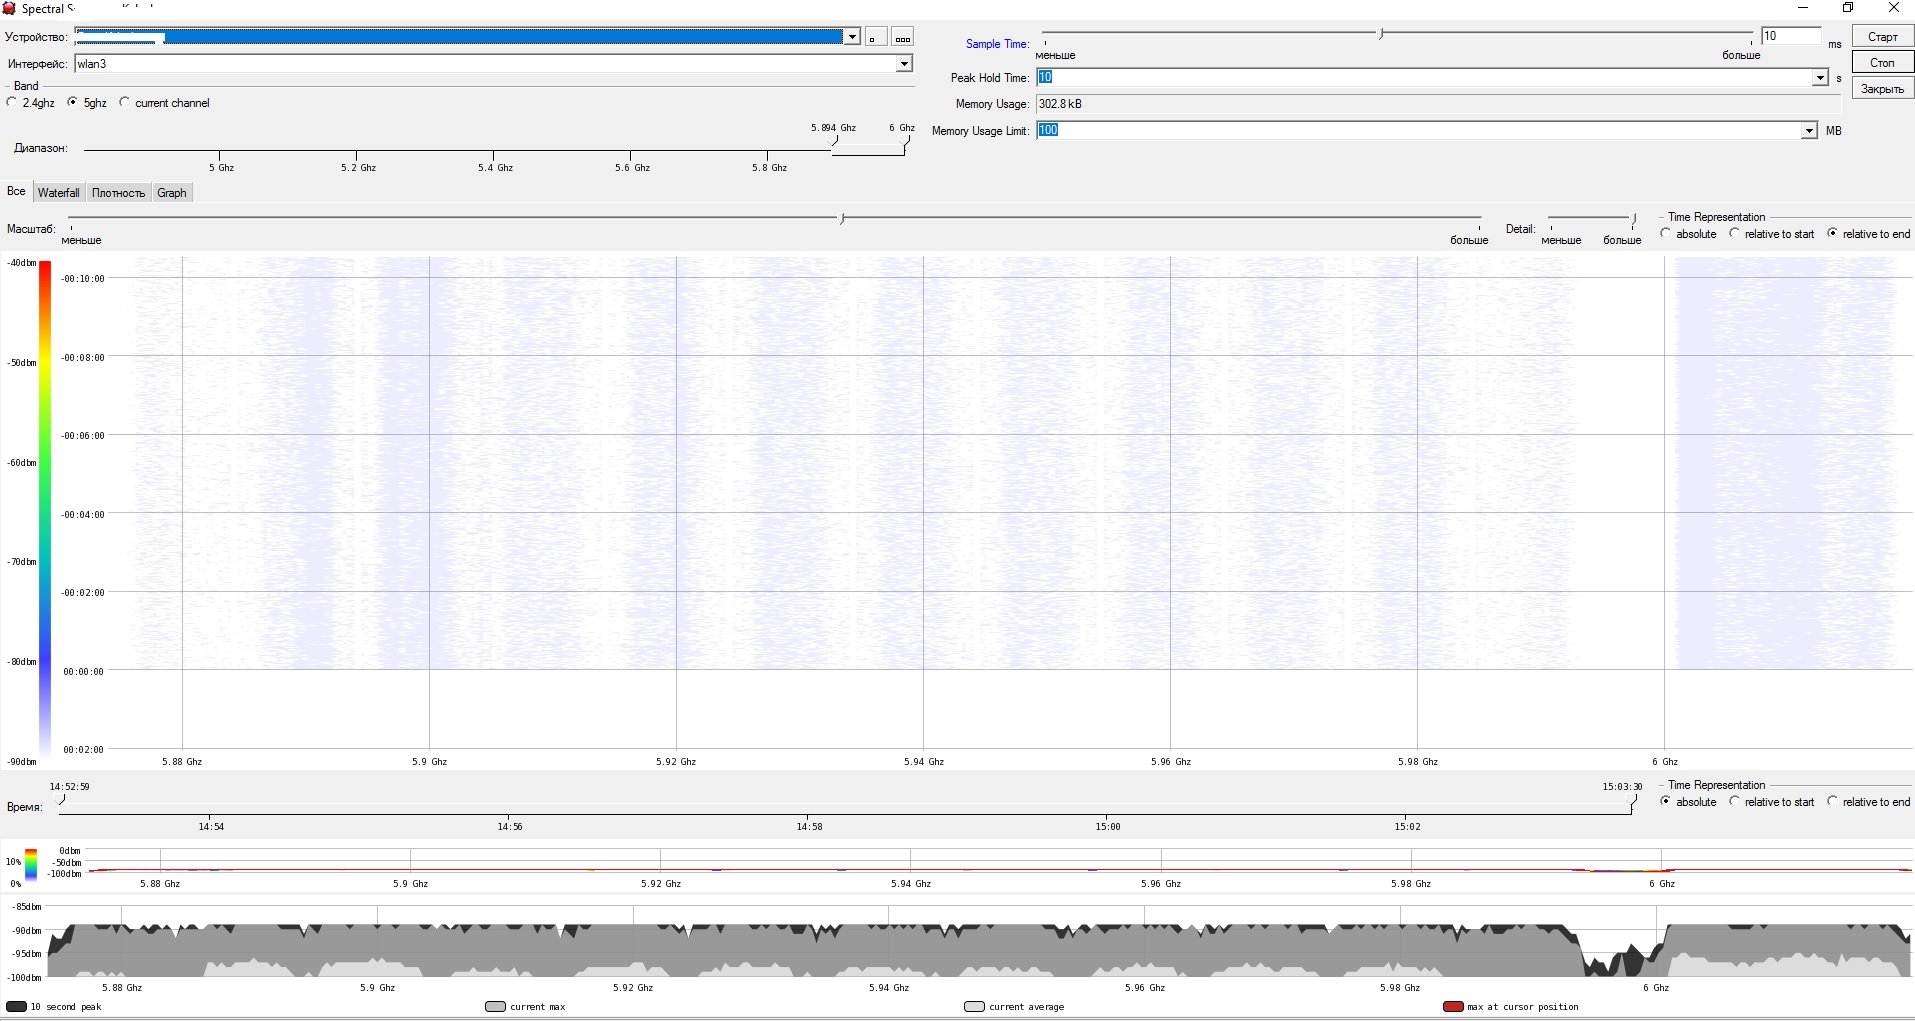This screenshot has width=1915, height=1021.
Task: Click the 'current average' legend swatch
Action: 974,1007
